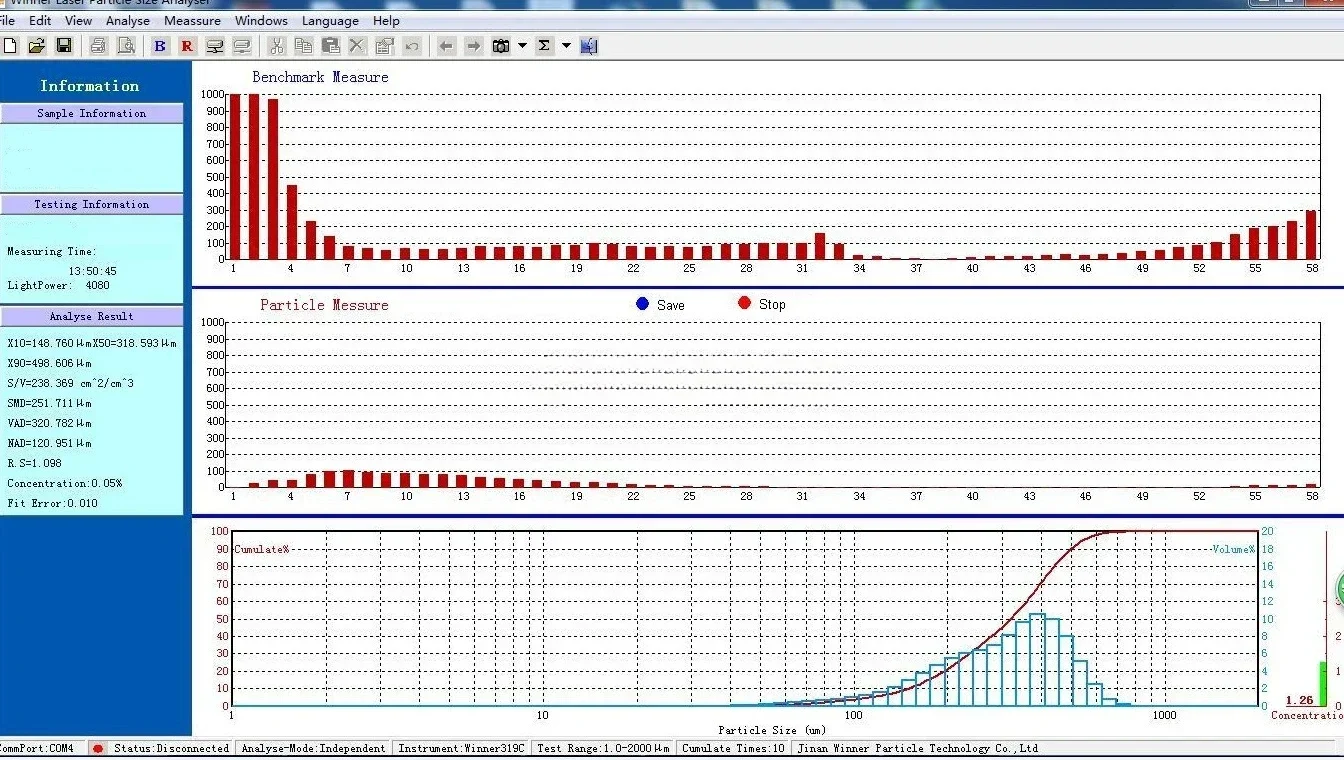Click the Analyse Result header button
This screenshot has height=760, width=1344.
click(92, 316)
